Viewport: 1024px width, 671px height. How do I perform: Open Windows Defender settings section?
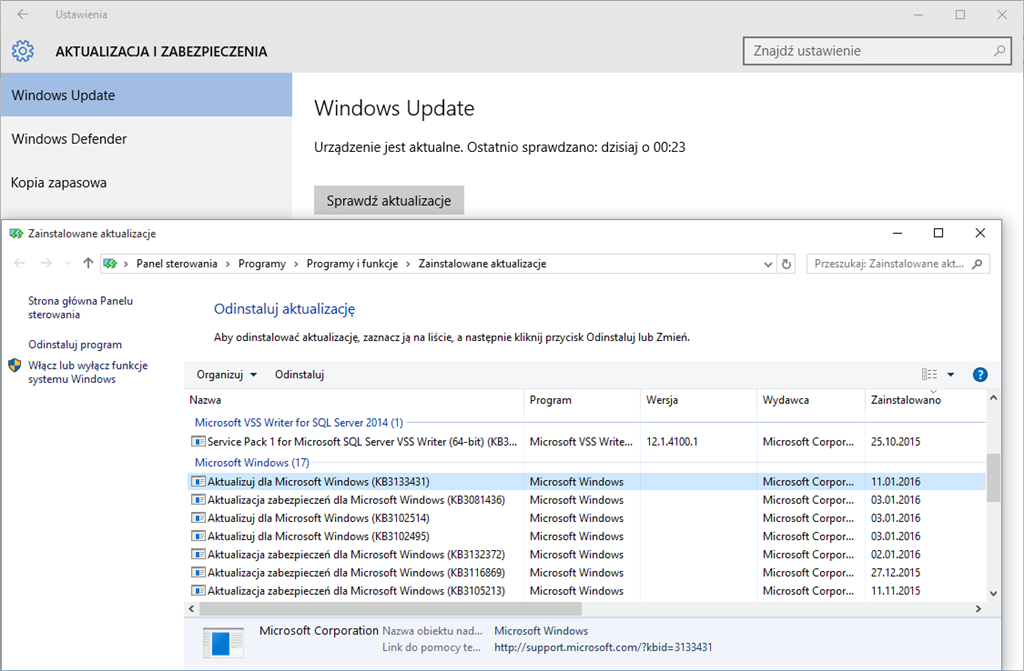(x=146, y=139)
